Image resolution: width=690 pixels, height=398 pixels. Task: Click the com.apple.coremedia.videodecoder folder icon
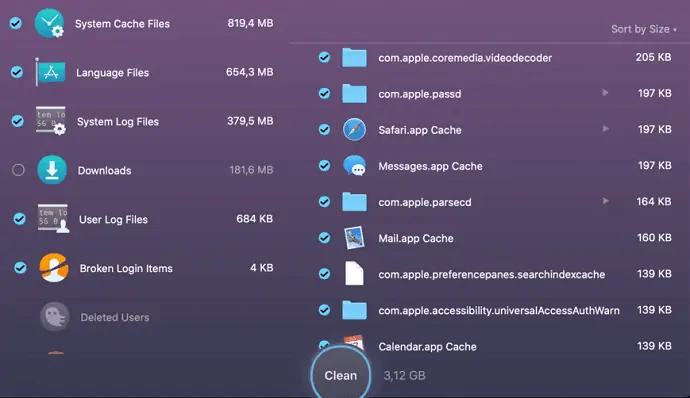tap(354, 58)
